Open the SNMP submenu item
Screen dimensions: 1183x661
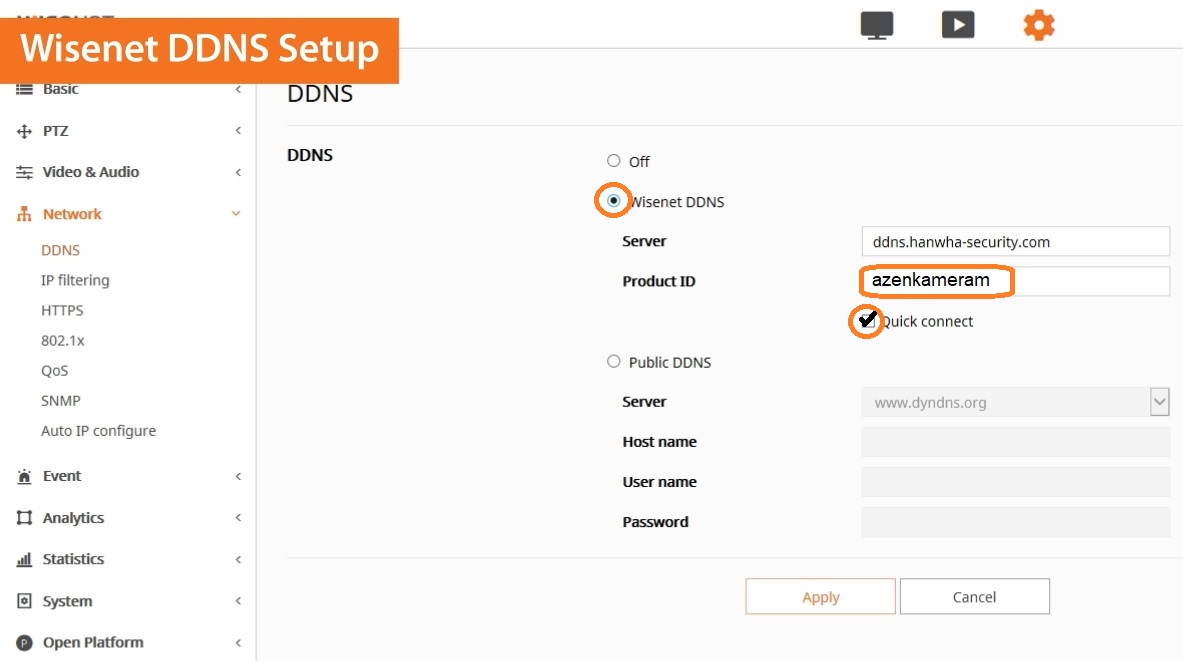point(60,401)
